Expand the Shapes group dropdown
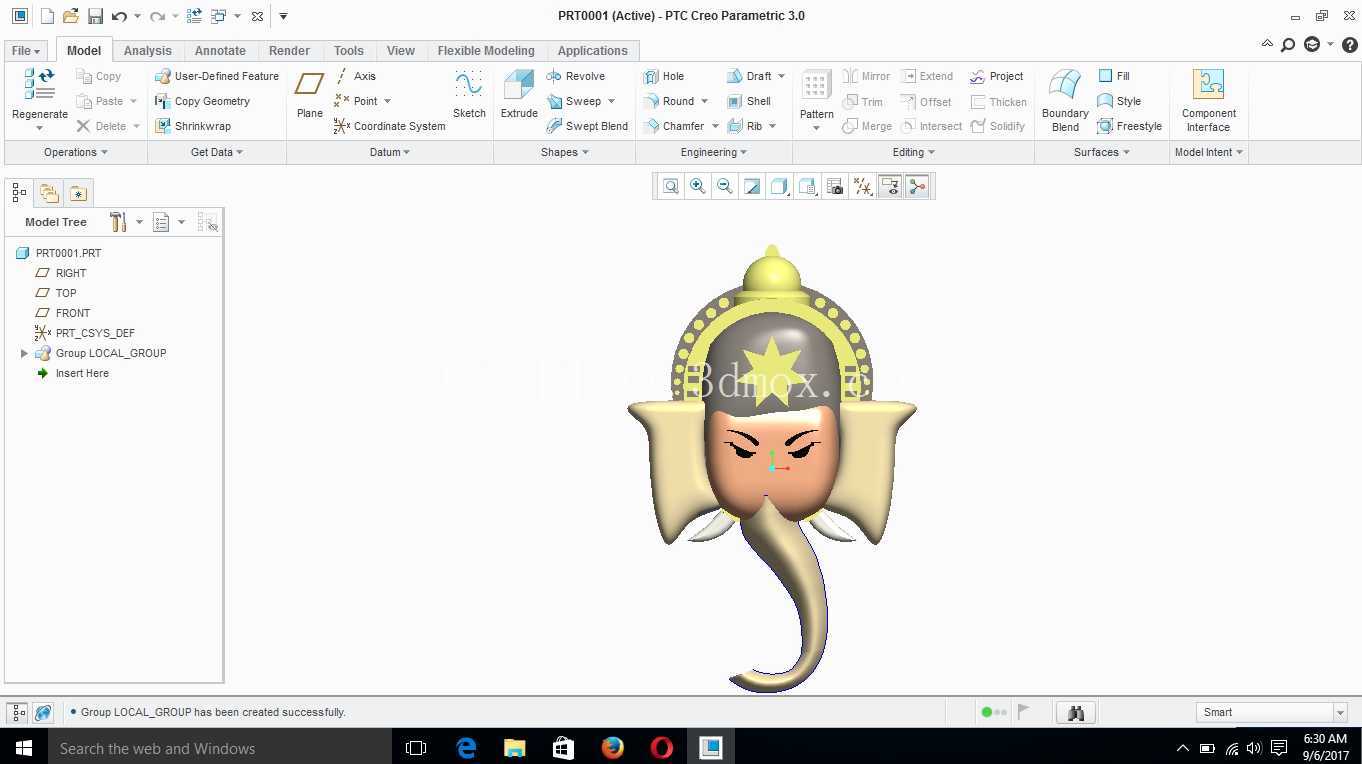This screenshot has height=764, width=1362. 565,152
